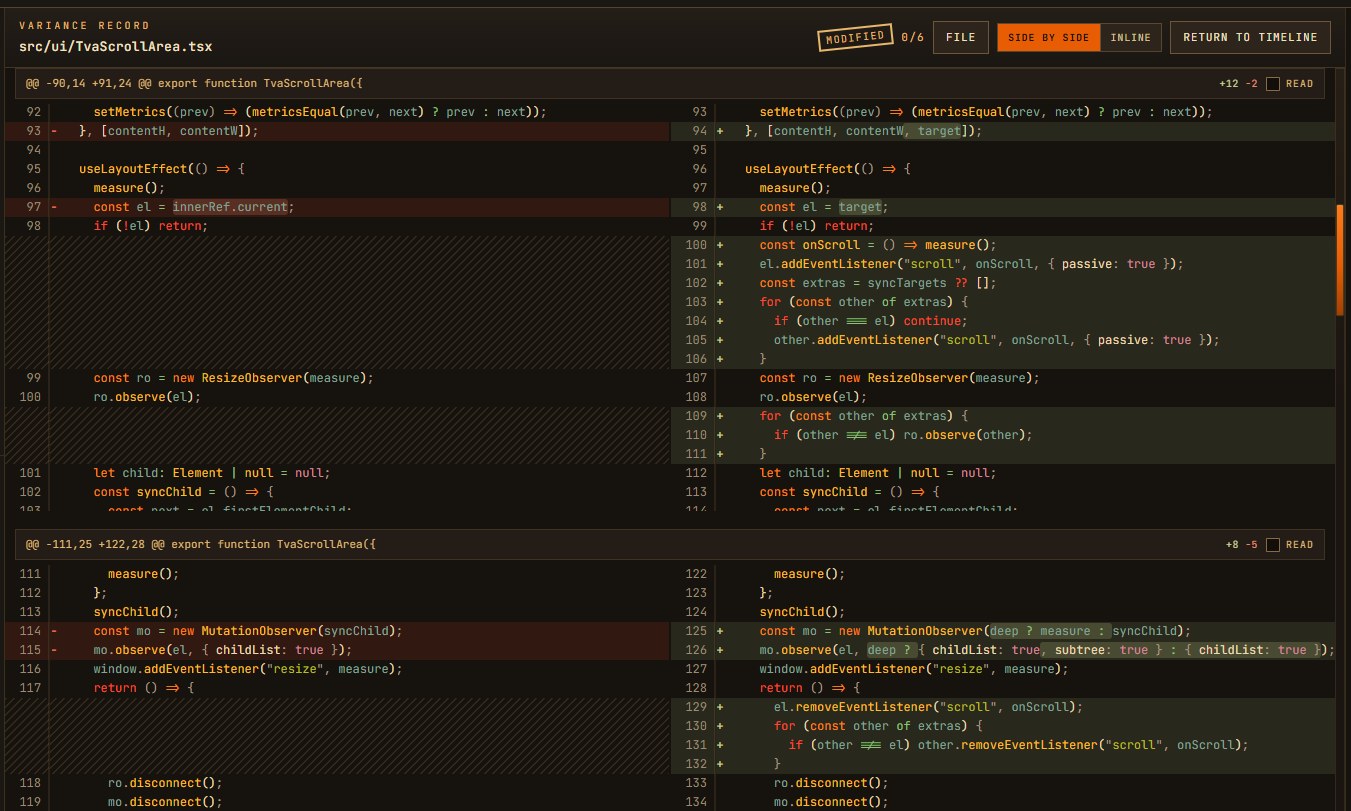
Task: Click the src/ui/TvaScrollArea.tsx file path
Action: (x=116, y=46)
